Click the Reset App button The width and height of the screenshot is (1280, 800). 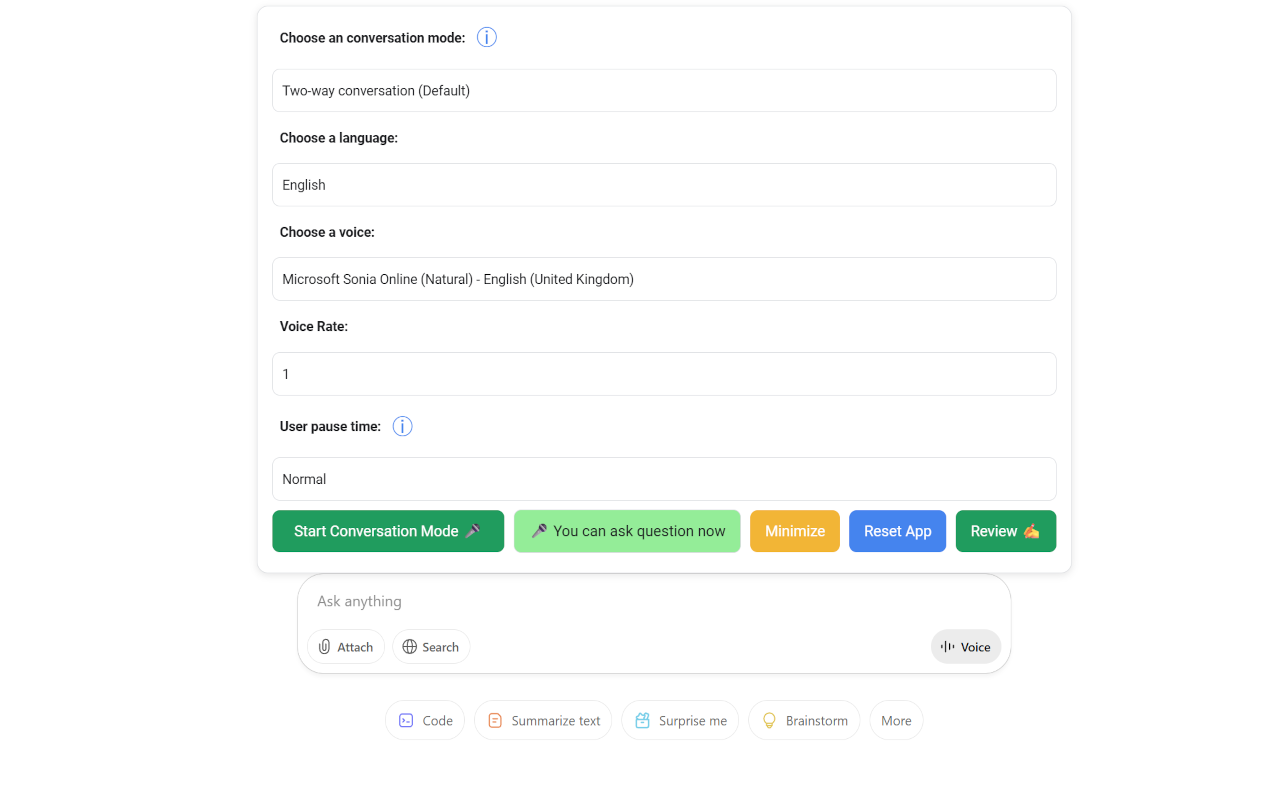point(897,531)
